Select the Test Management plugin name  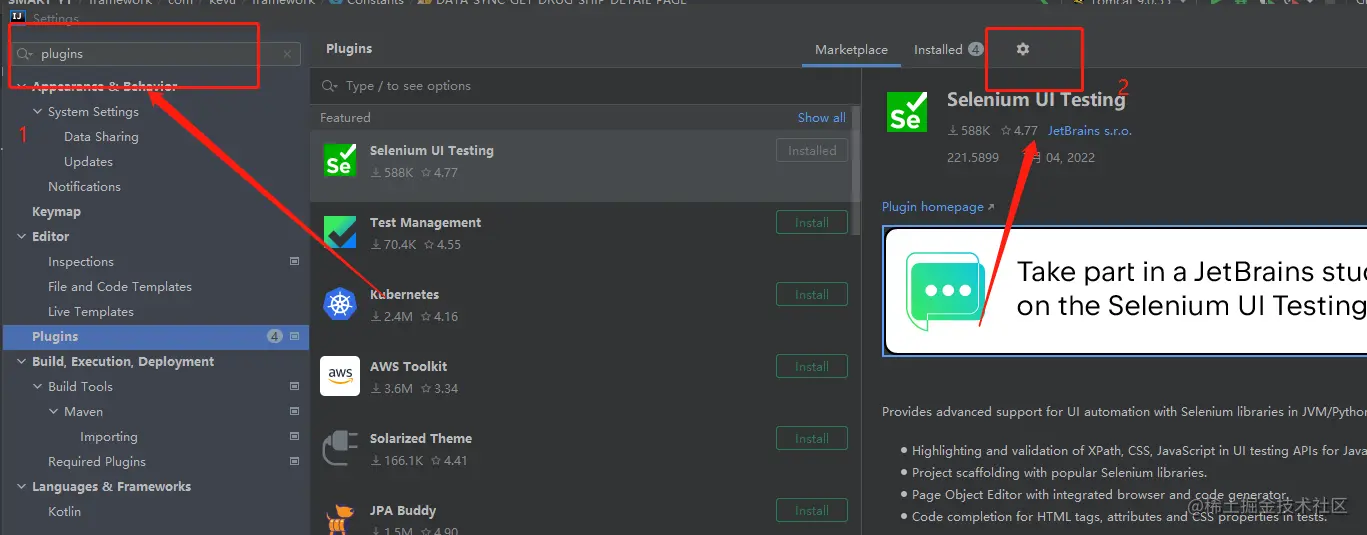425,223
